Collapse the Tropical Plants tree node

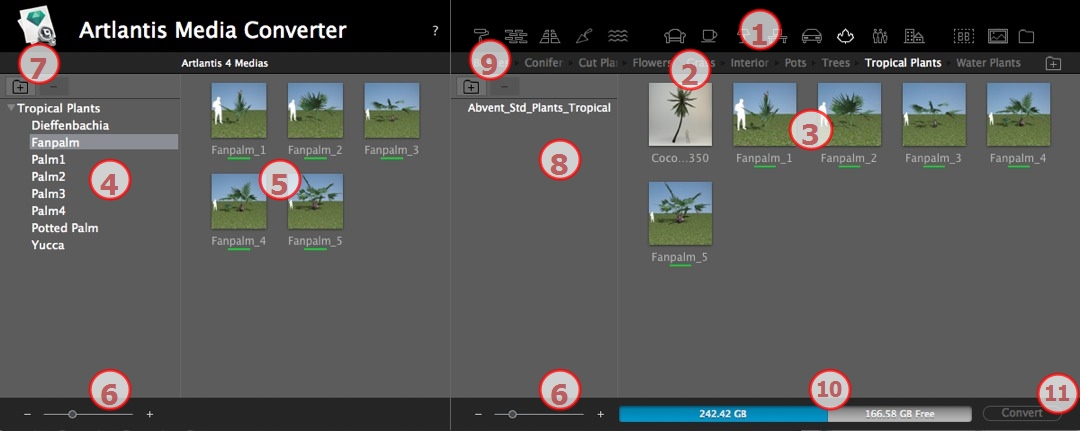click(x=11, y=108)
